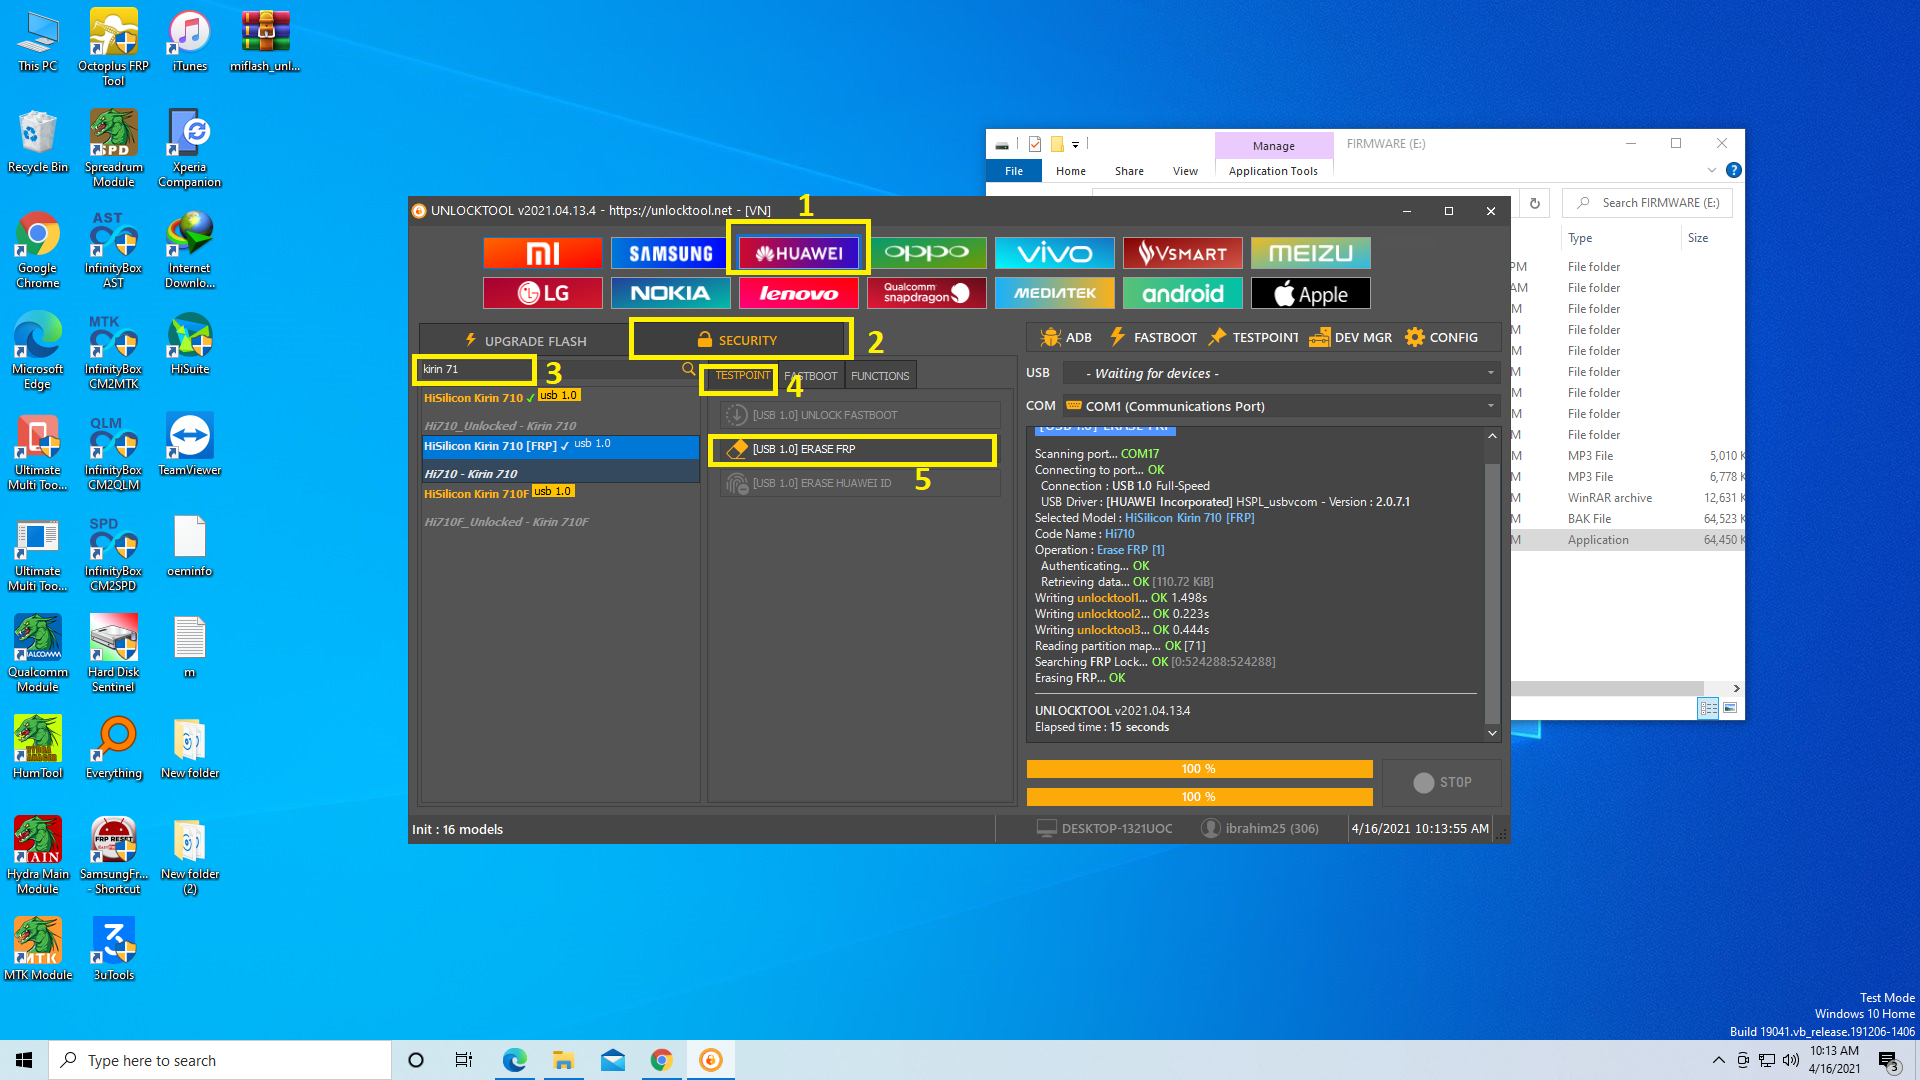
Task: Select the Meizu brand icon
Action: [x=1310, y=253]
